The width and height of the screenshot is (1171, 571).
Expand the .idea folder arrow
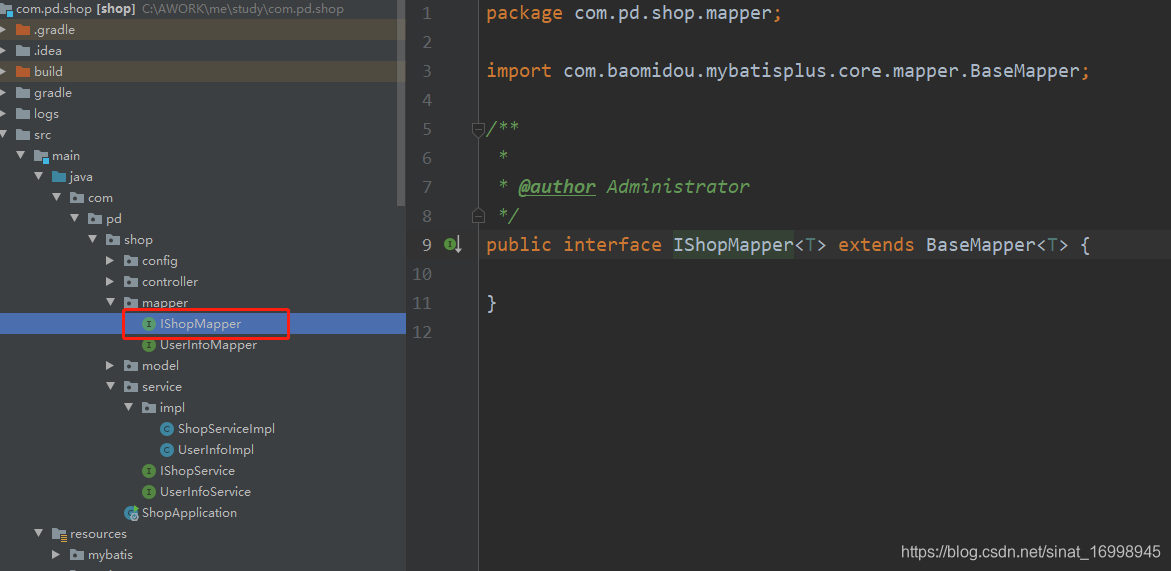coord(4,51)
